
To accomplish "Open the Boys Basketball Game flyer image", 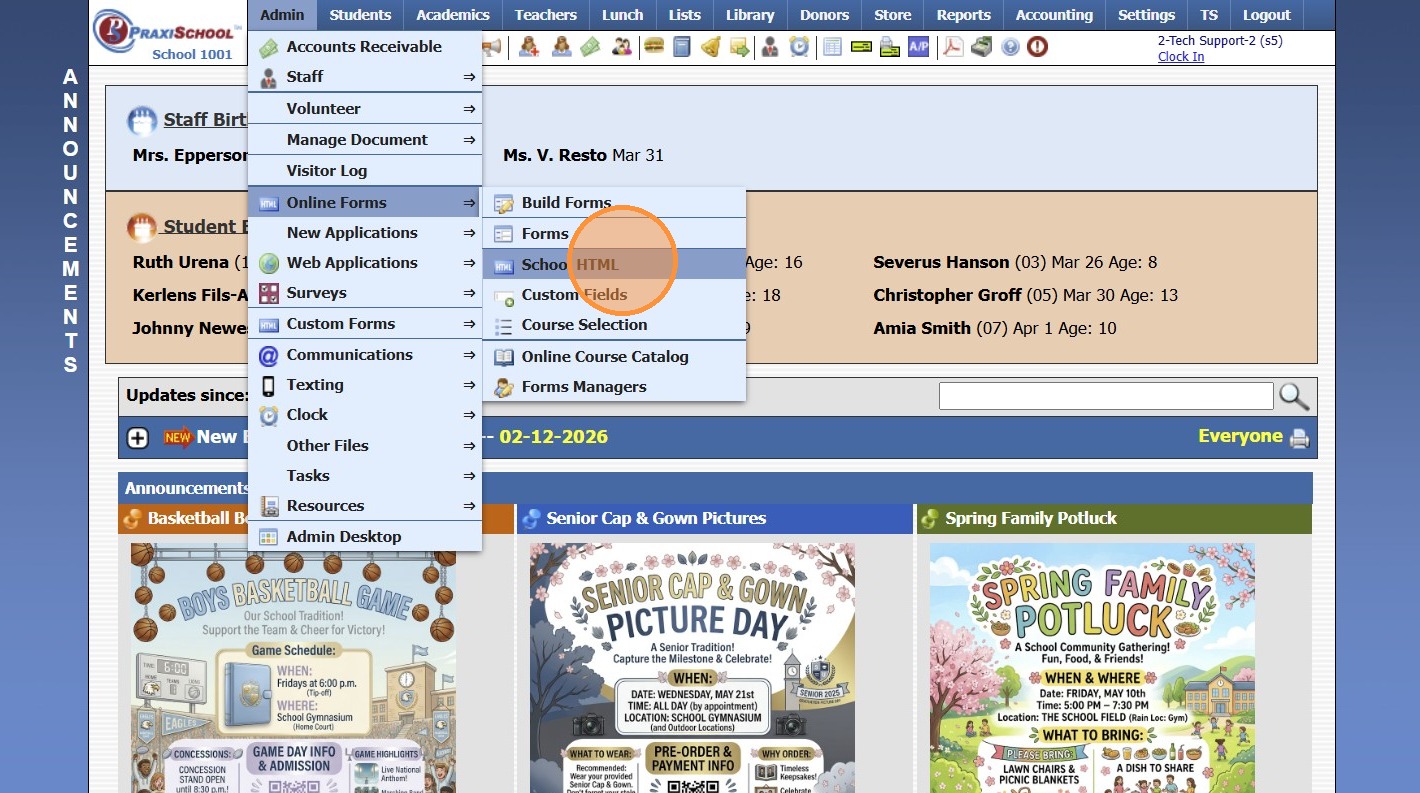I will pos(293,668).
